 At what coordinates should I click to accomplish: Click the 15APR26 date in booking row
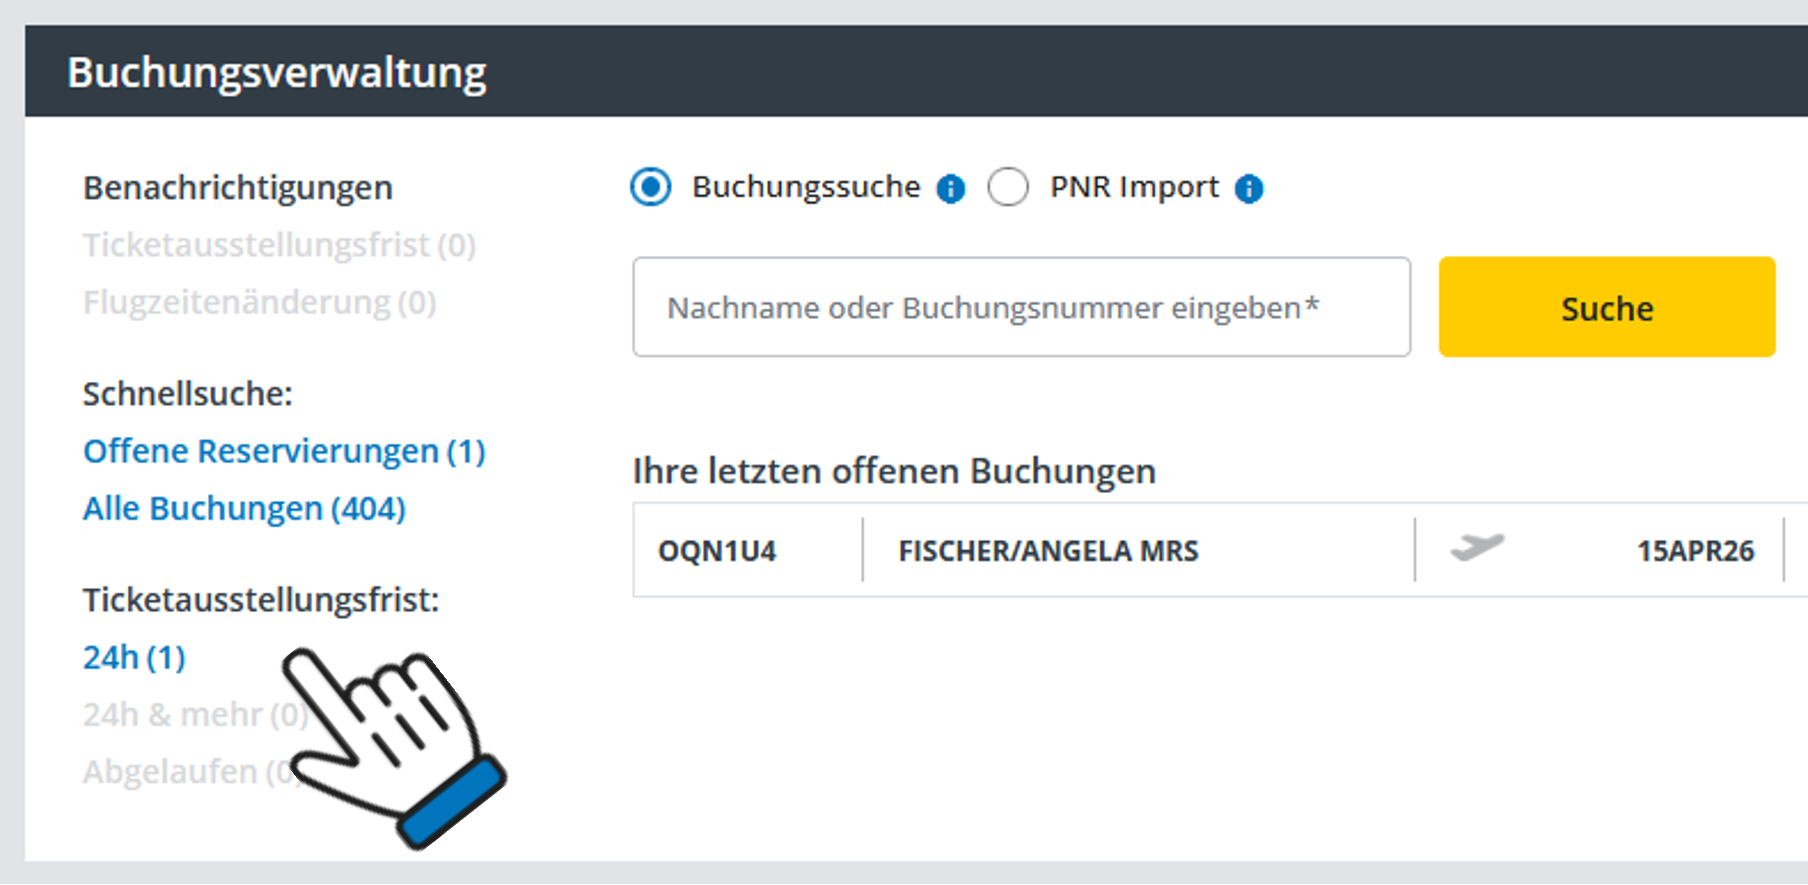point(1694,551)
